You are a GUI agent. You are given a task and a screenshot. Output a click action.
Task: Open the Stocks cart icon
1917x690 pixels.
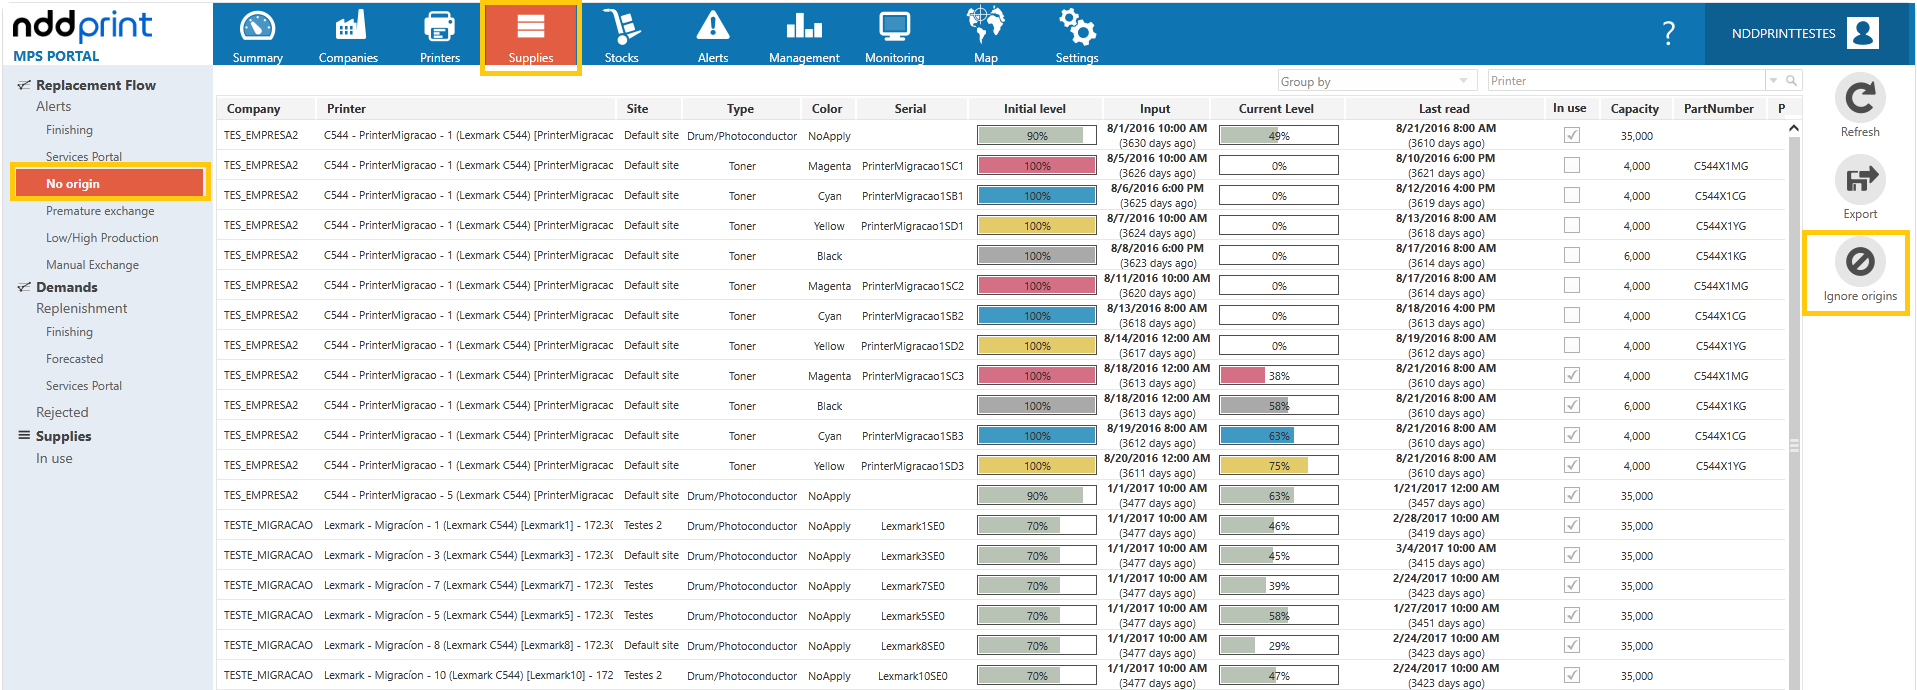click(x=621, y=26)
